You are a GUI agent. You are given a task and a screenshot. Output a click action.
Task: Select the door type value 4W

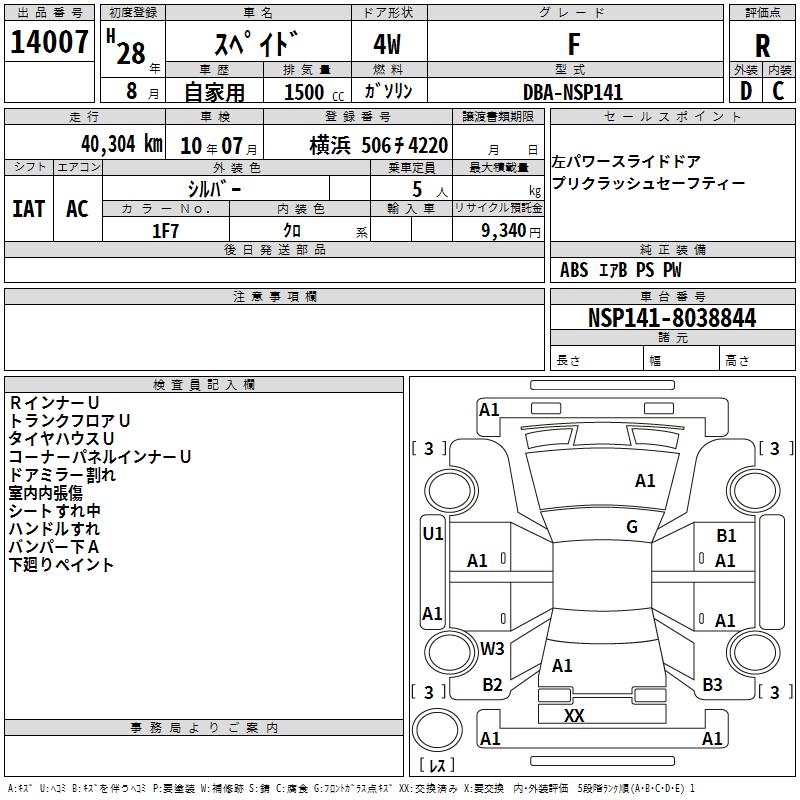coord(387,44)
